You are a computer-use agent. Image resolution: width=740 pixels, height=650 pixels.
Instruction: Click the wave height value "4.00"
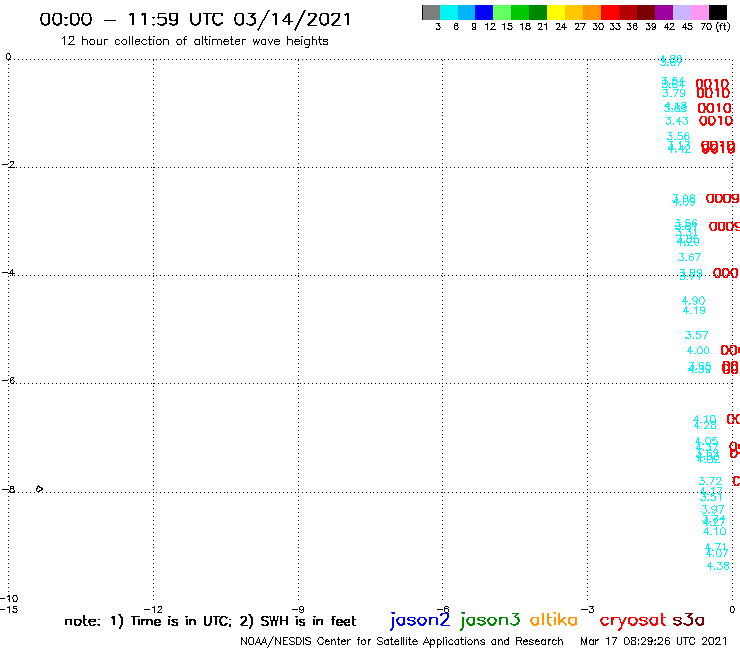(698, 350)
